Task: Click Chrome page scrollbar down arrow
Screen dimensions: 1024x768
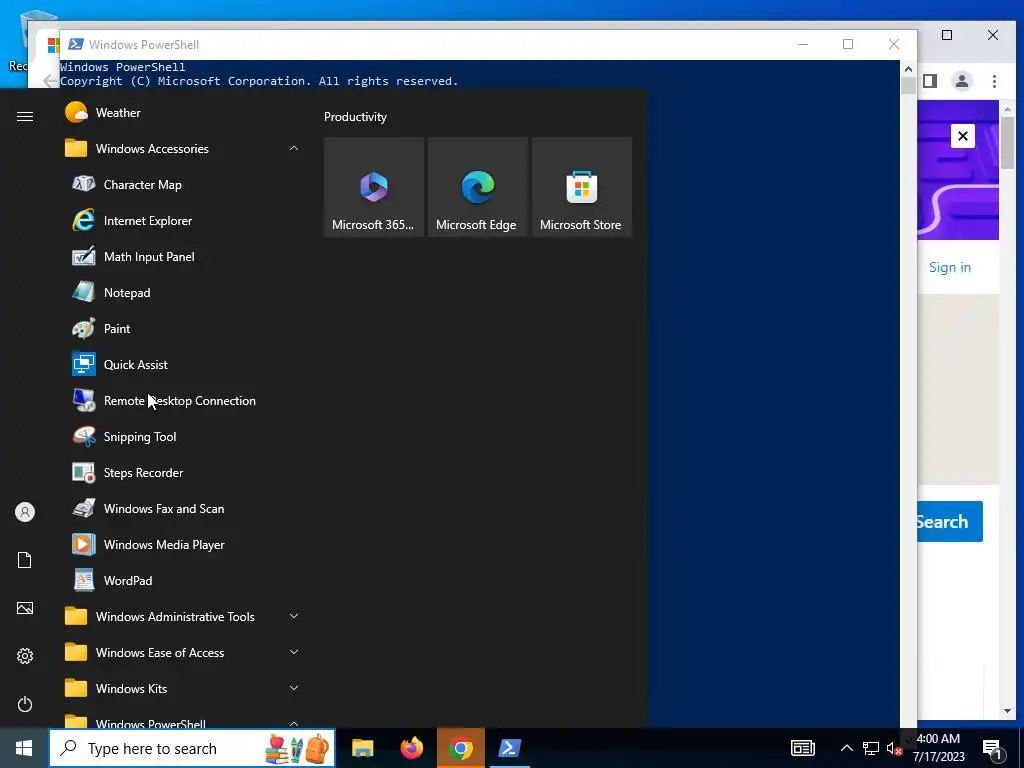Action: (x=1007, y=711)
